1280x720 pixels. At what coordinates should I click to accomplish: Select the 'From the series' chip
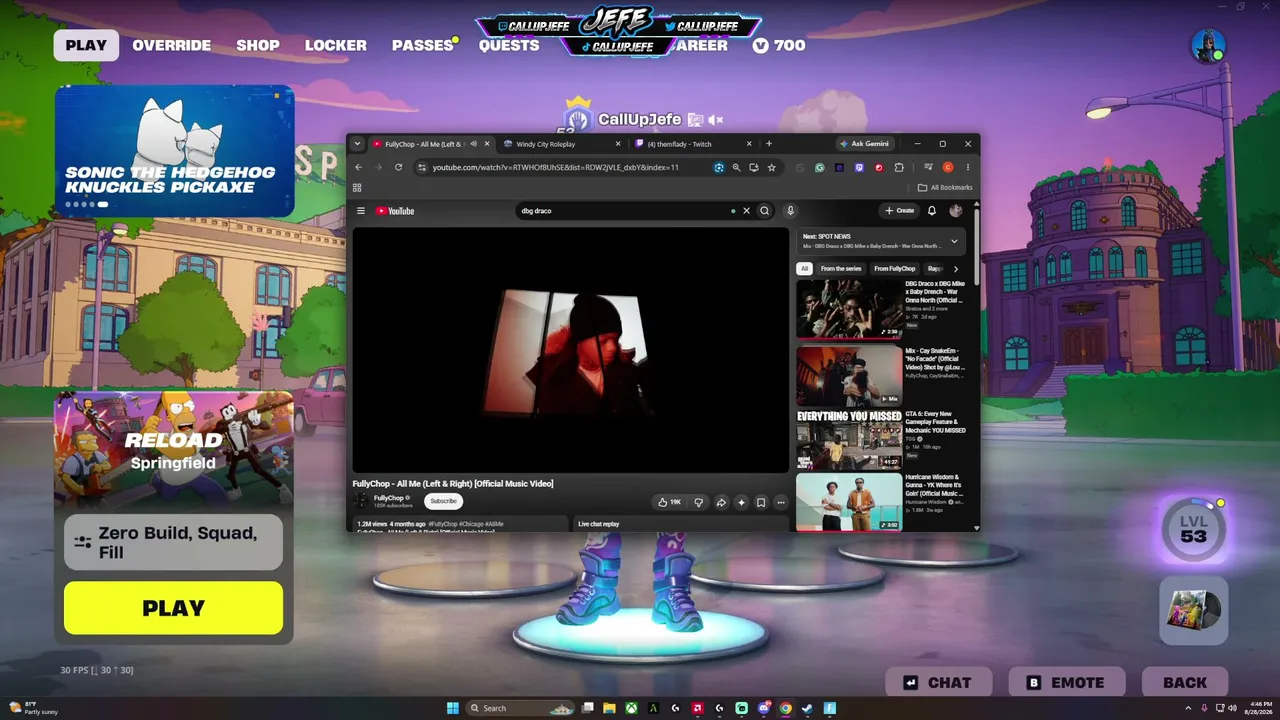coord(841,269)
